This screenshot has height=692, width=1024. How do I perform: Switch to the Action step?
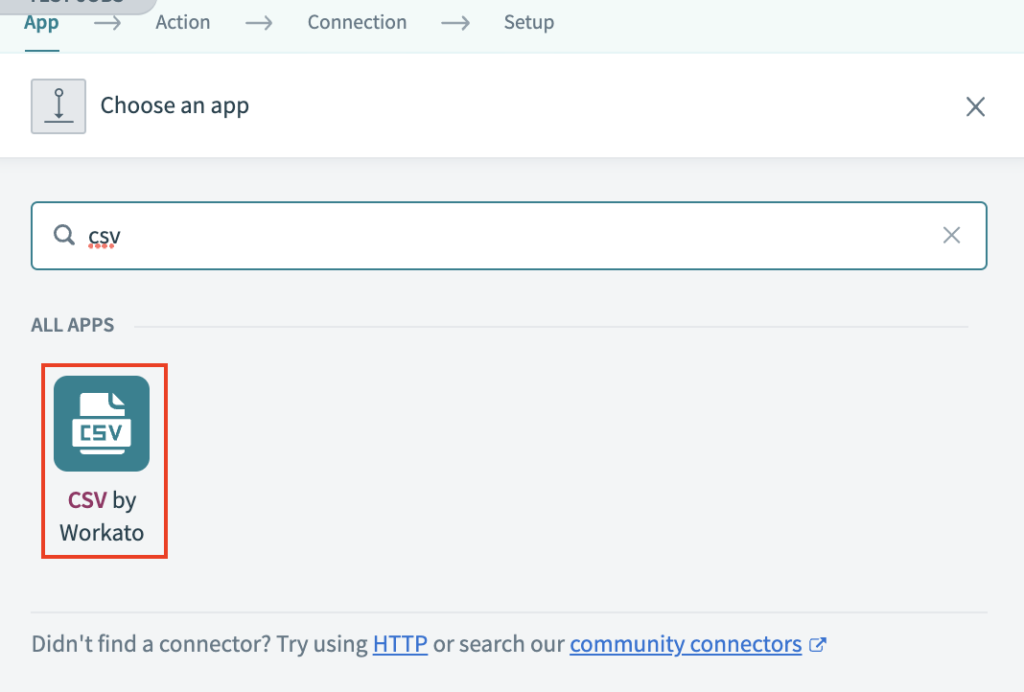click(x=182, y=22)
